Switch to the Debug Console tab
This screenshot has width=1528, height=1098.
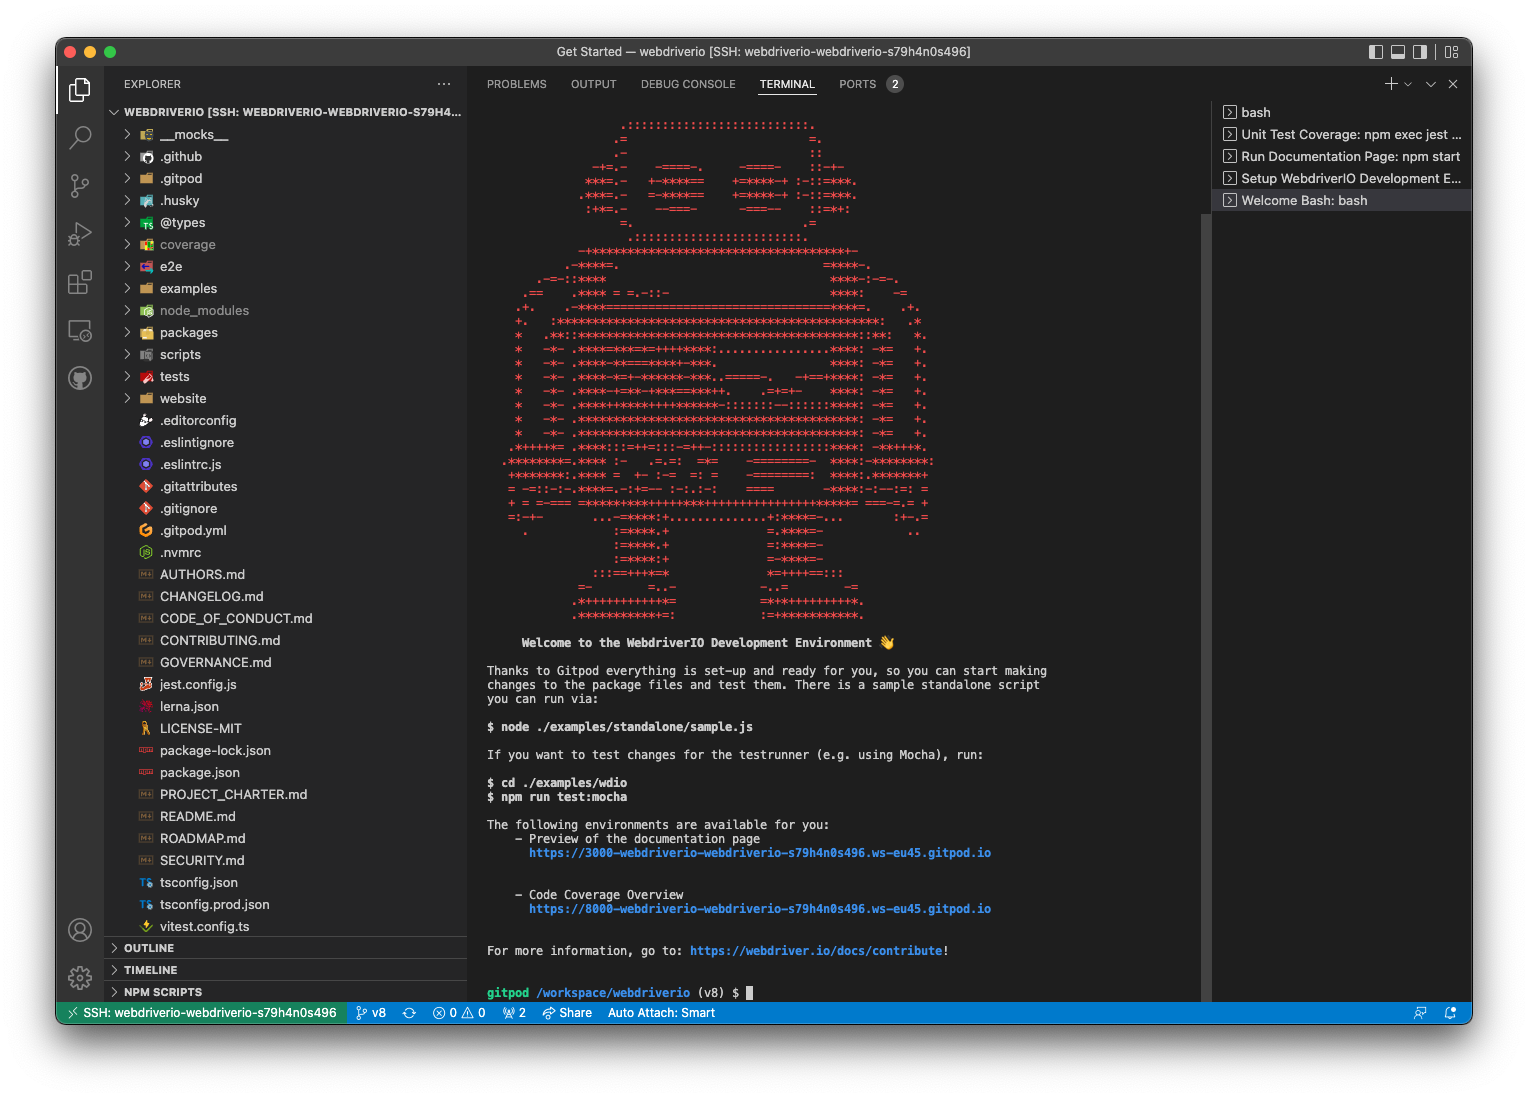click(x=688, y=84)
